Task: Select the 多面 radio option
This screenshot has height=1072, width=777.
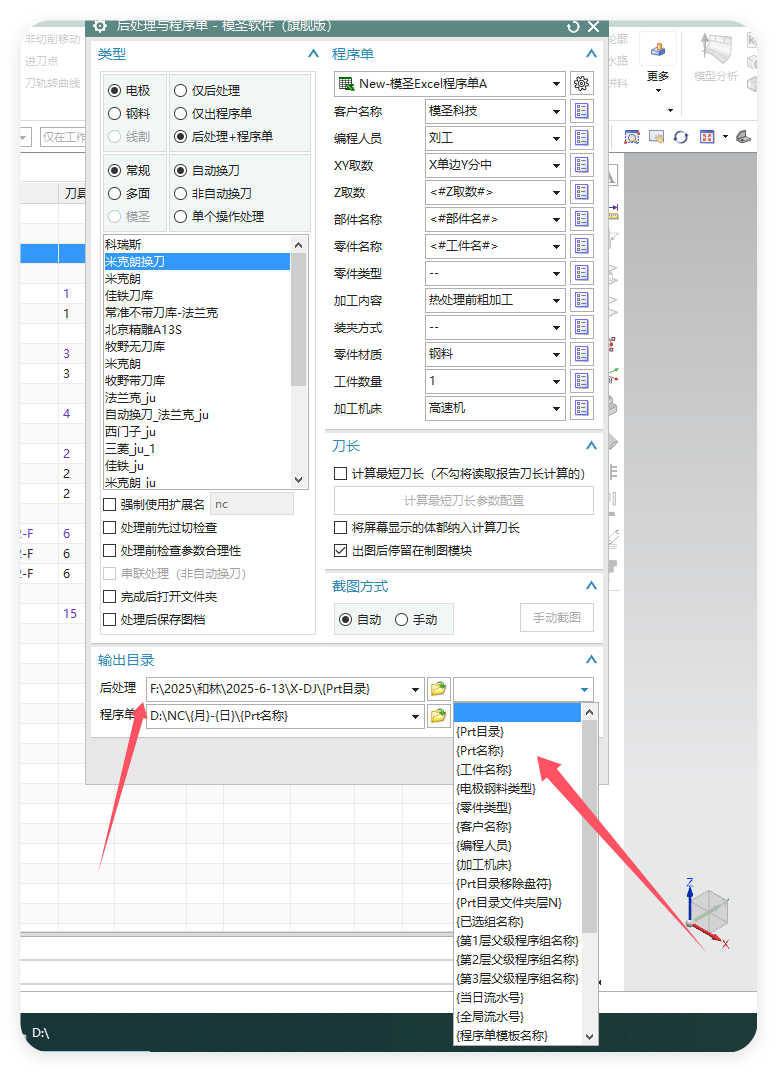Action: [x=128, y=193]
